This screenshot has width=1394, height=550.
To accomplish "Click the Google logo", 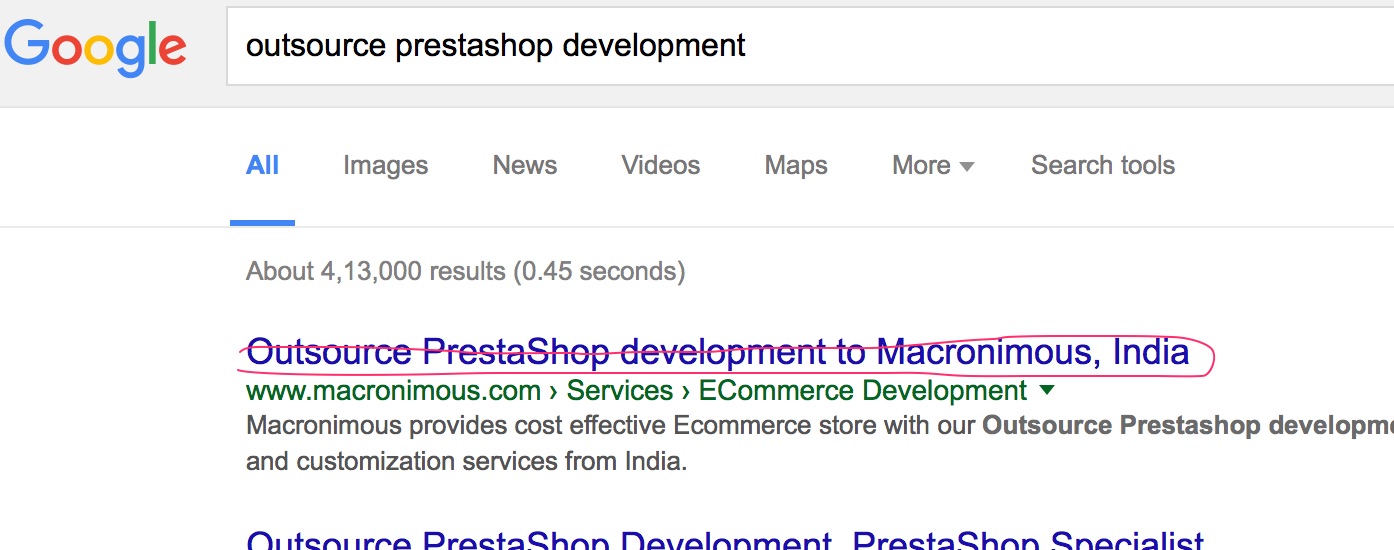I will coord(96,47).
